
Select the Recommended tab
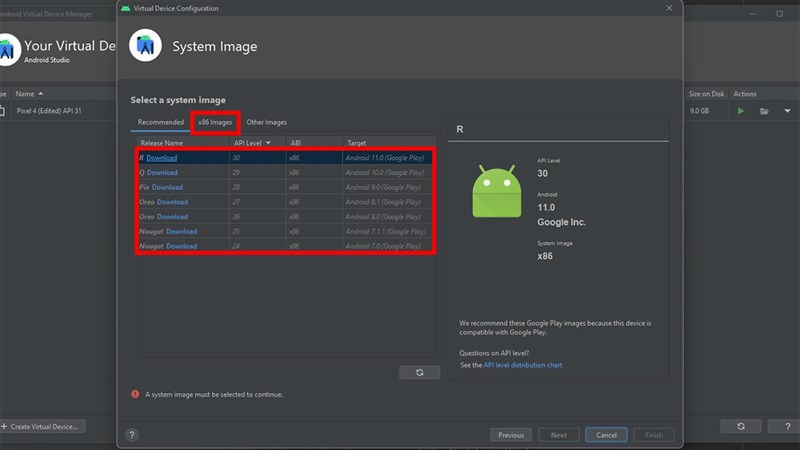(x=160, y=122)
